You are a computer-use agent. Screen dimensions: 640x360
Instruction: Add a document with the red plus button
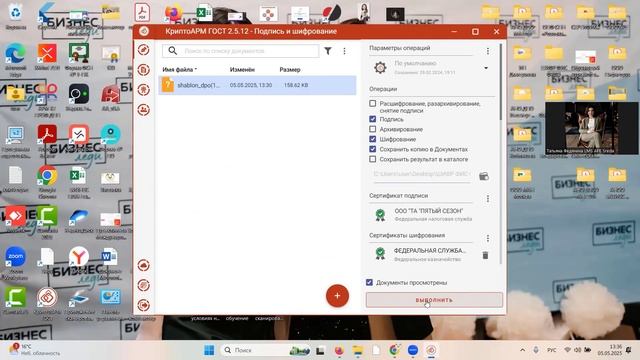[x=337, y=296]
